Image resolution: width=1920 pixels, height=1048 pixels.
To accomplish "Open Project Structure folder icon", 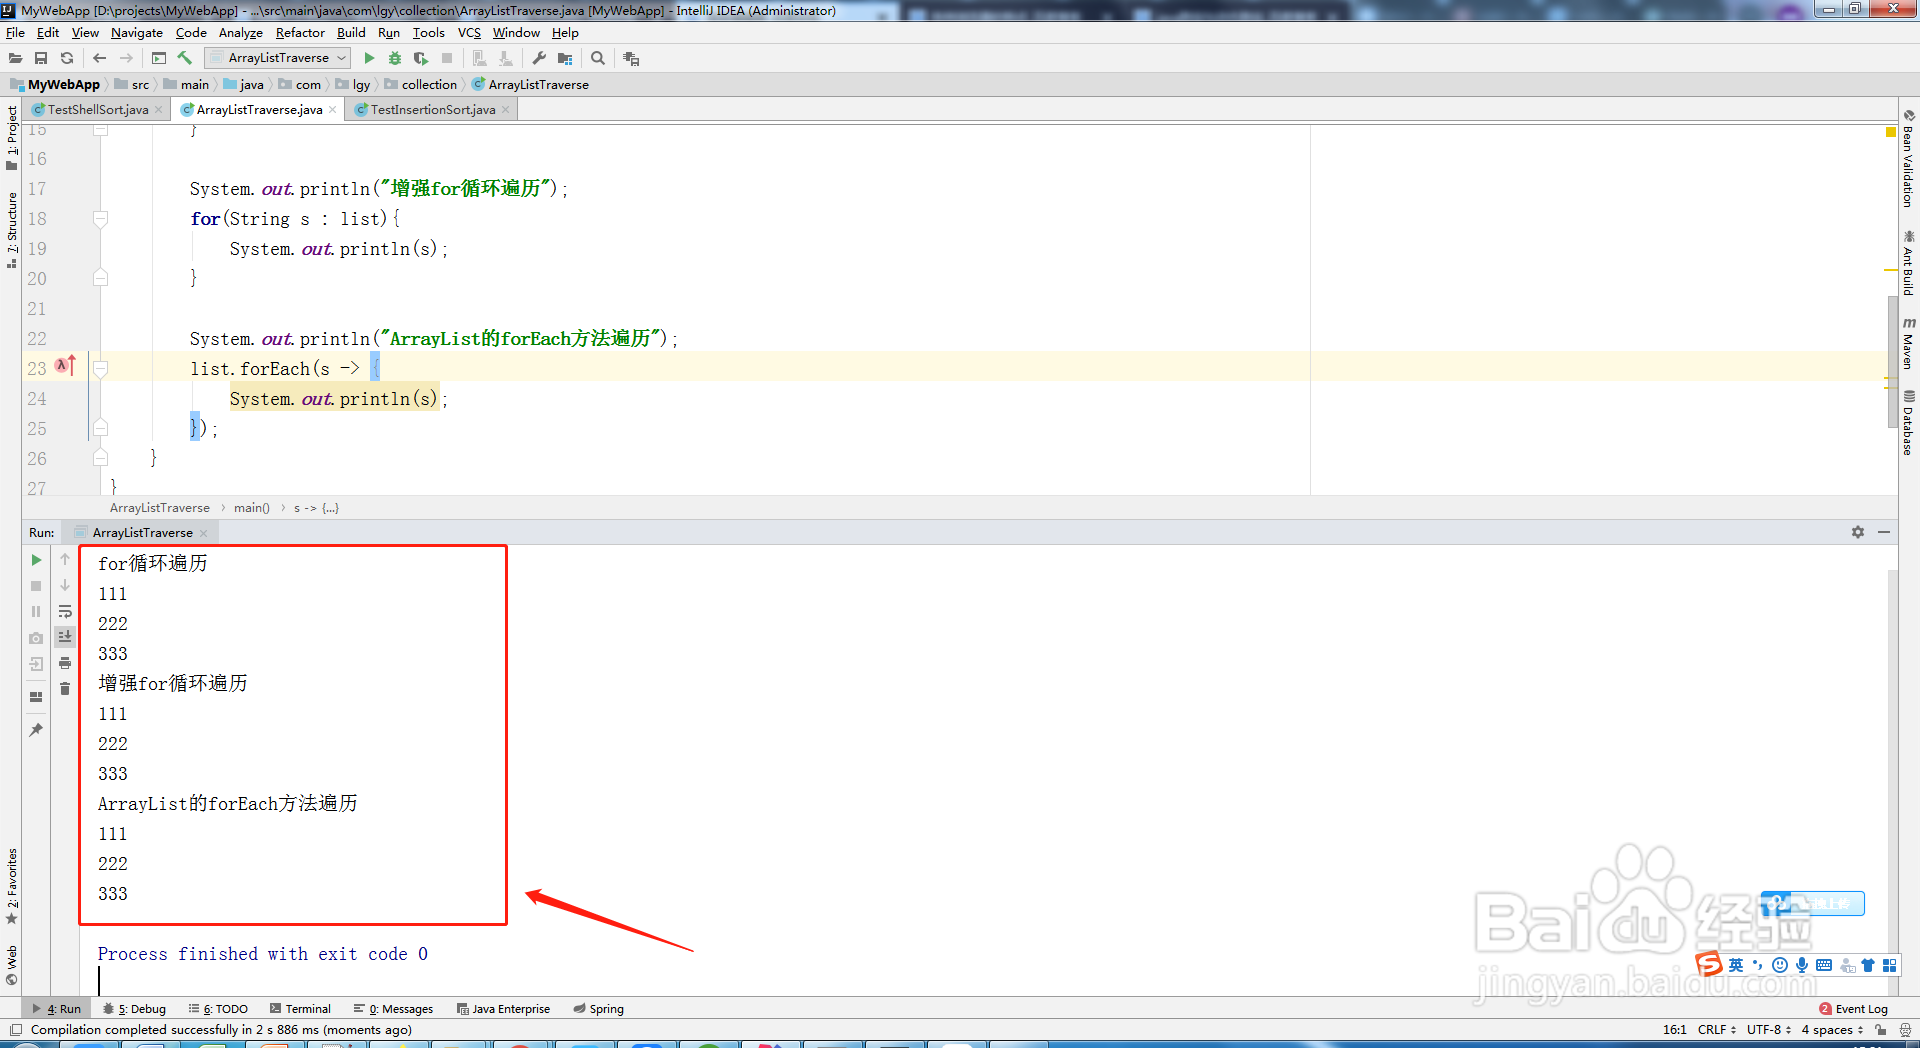I will pos(565,58).
